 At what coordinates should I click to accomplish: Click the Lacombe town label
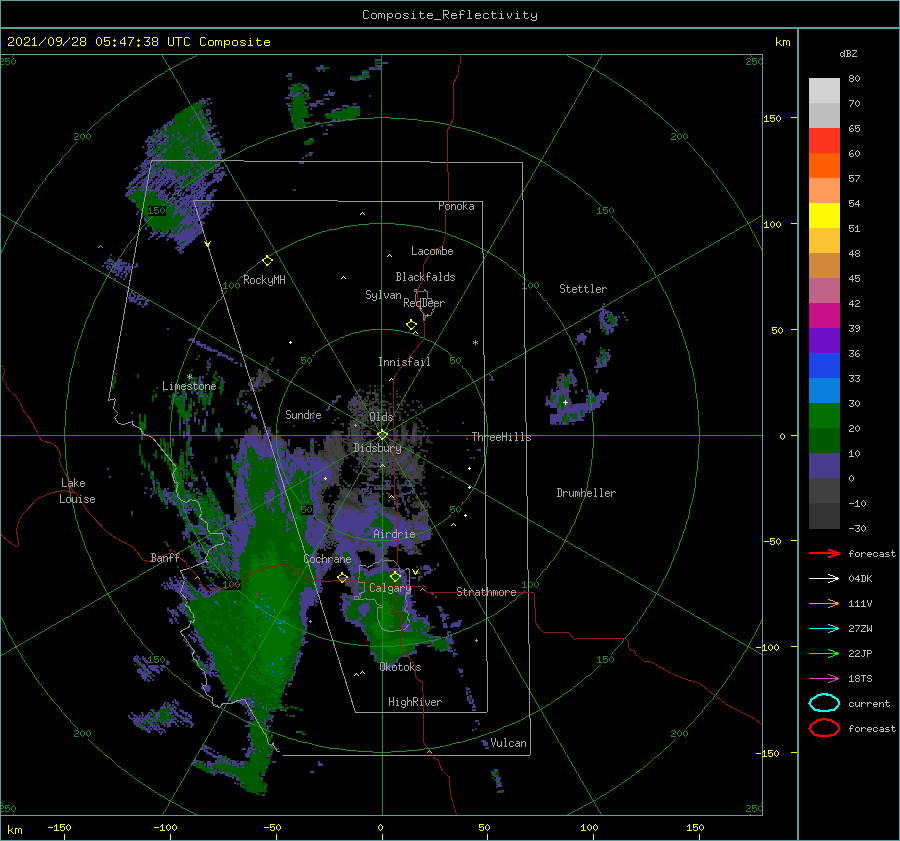click(432, 251)
